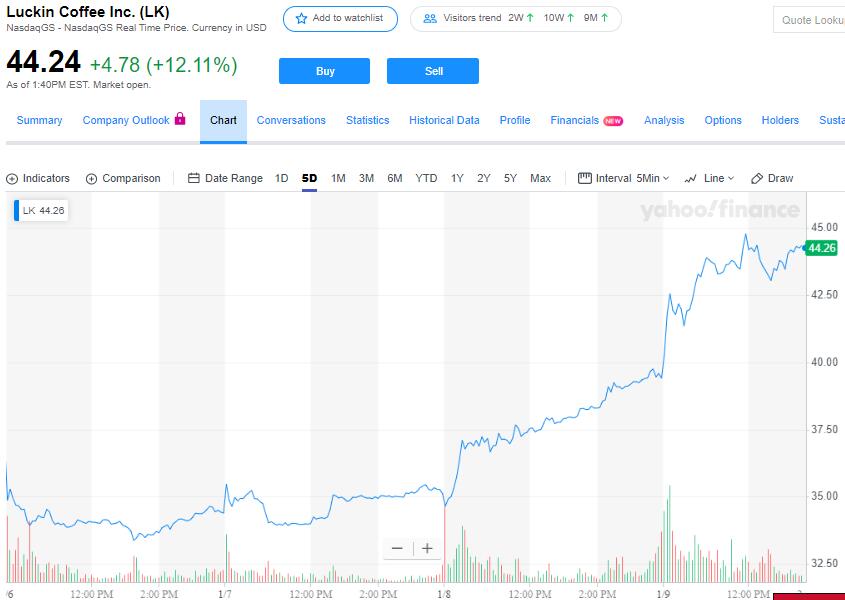Select the 1M time range
Screen dimensions: 845x600
click(x=338, y=179)
